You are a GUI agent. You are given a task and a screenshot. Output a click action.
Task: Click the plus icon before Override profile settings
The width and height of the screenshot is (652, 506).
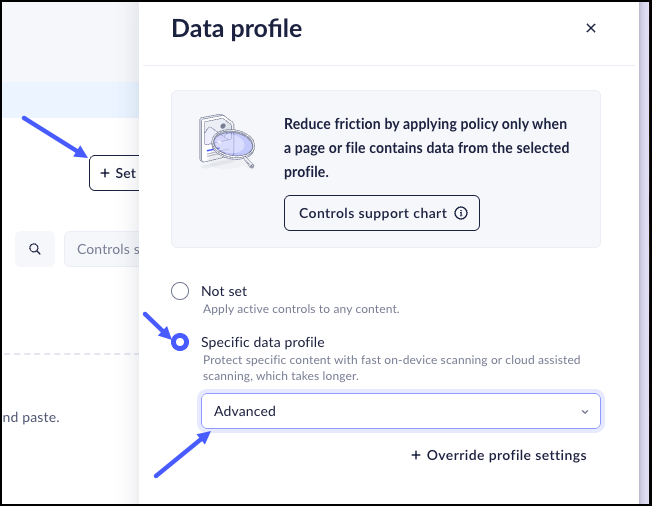pos(416,455)
